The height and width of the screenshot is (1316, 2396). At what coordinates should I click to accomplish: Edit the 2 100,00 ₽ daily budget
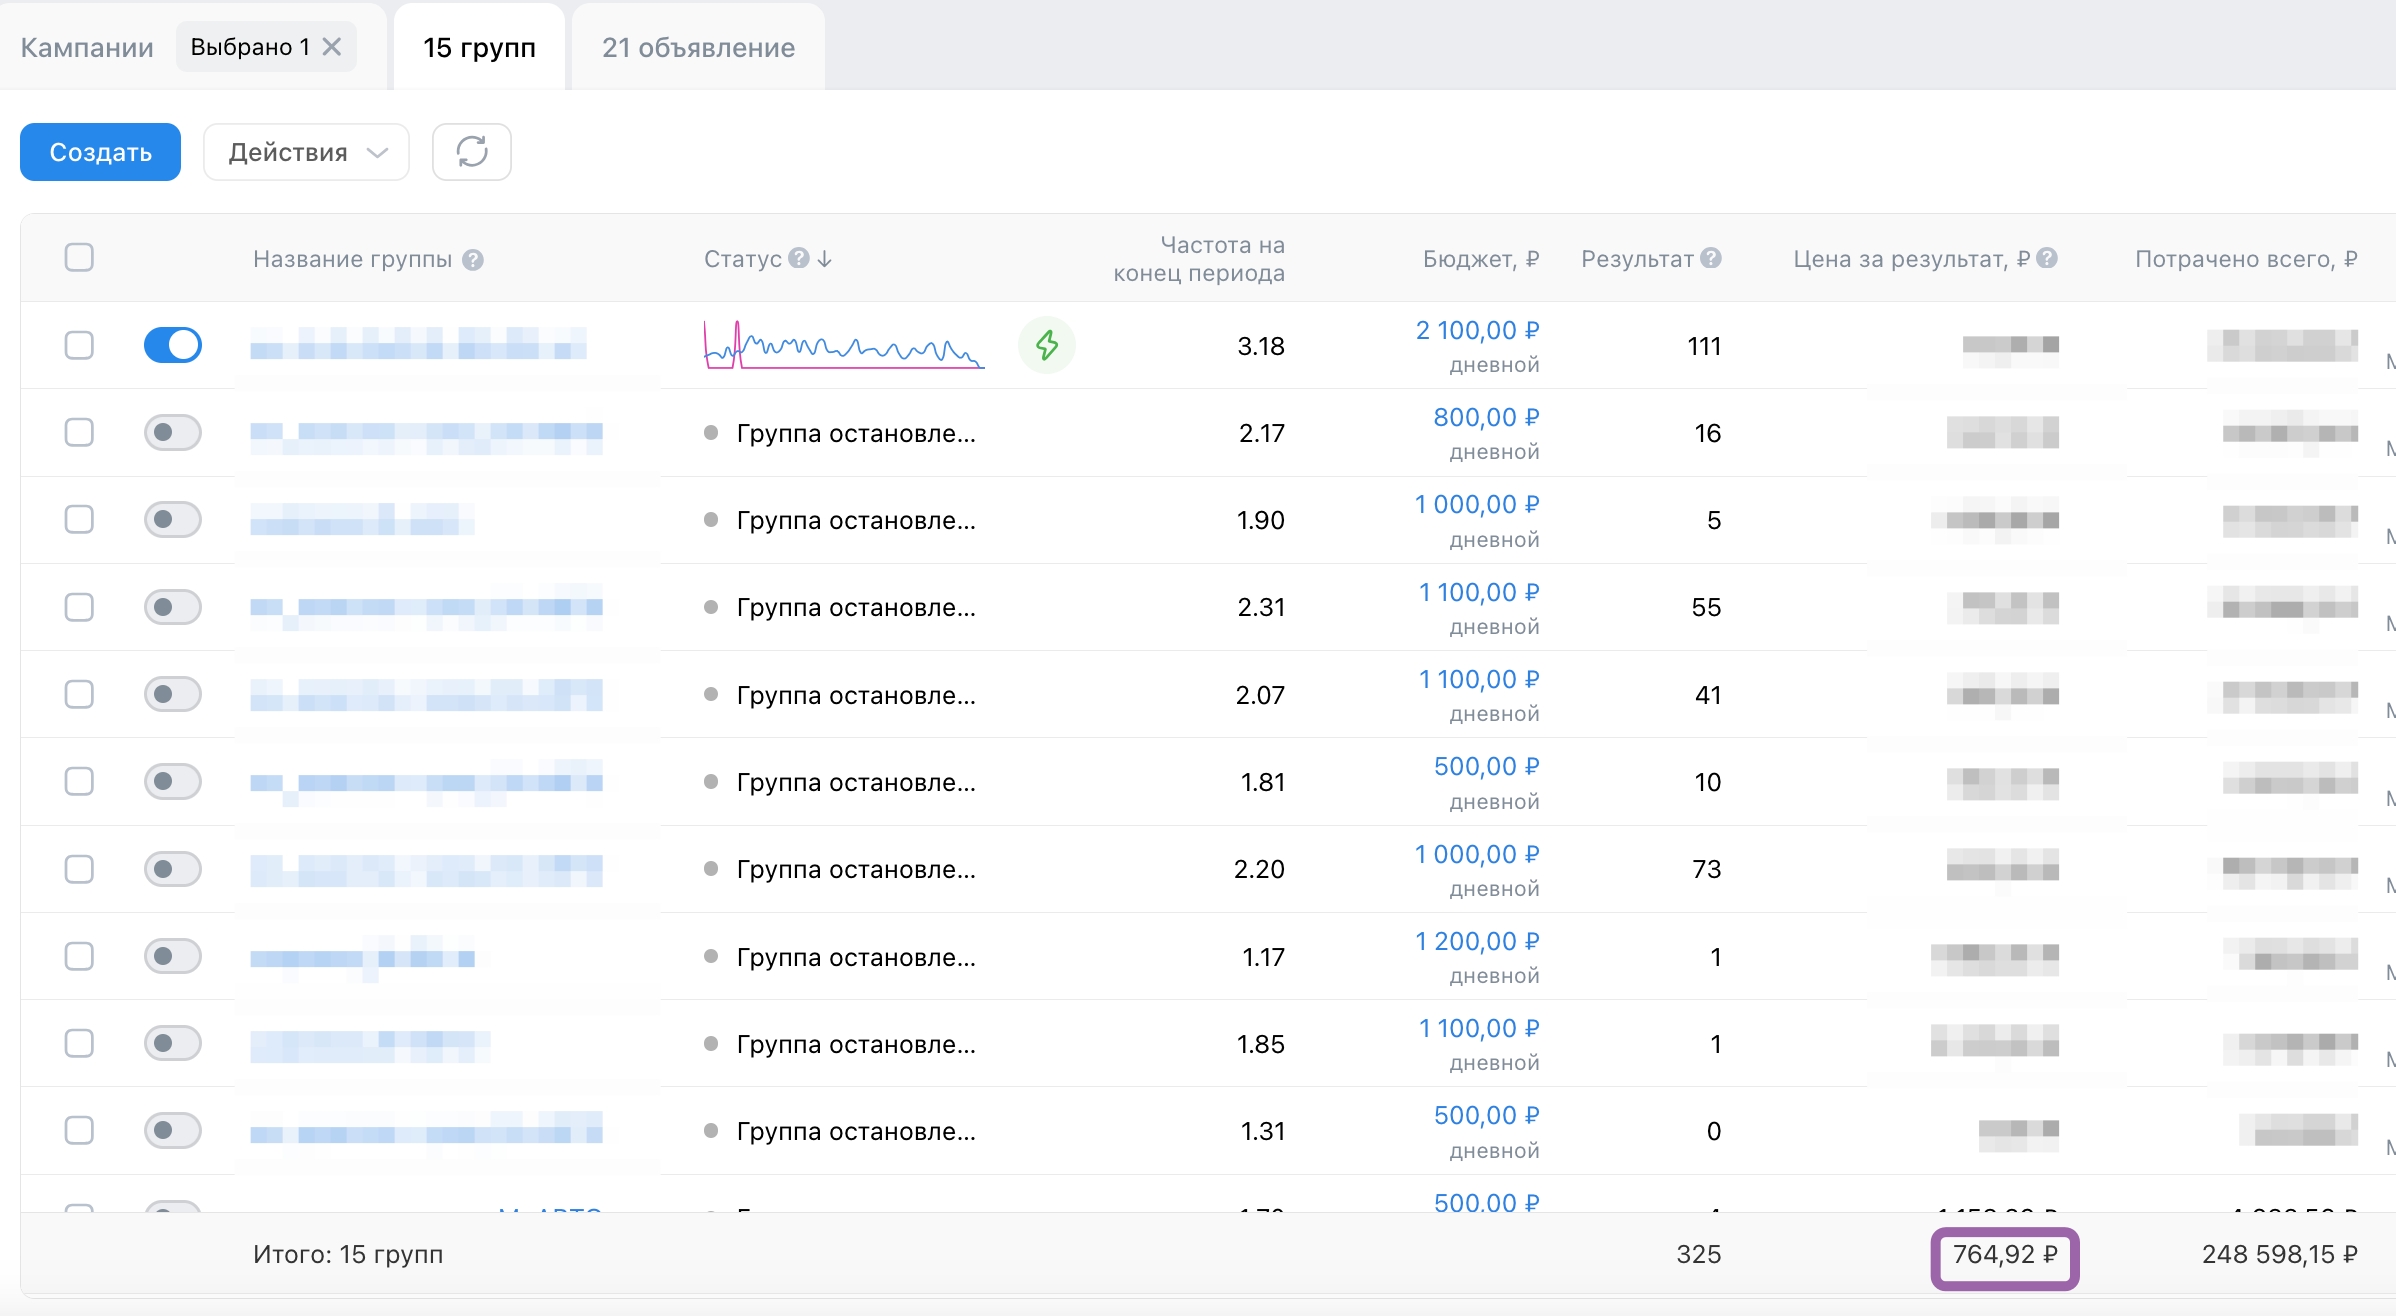point(1477,330)
